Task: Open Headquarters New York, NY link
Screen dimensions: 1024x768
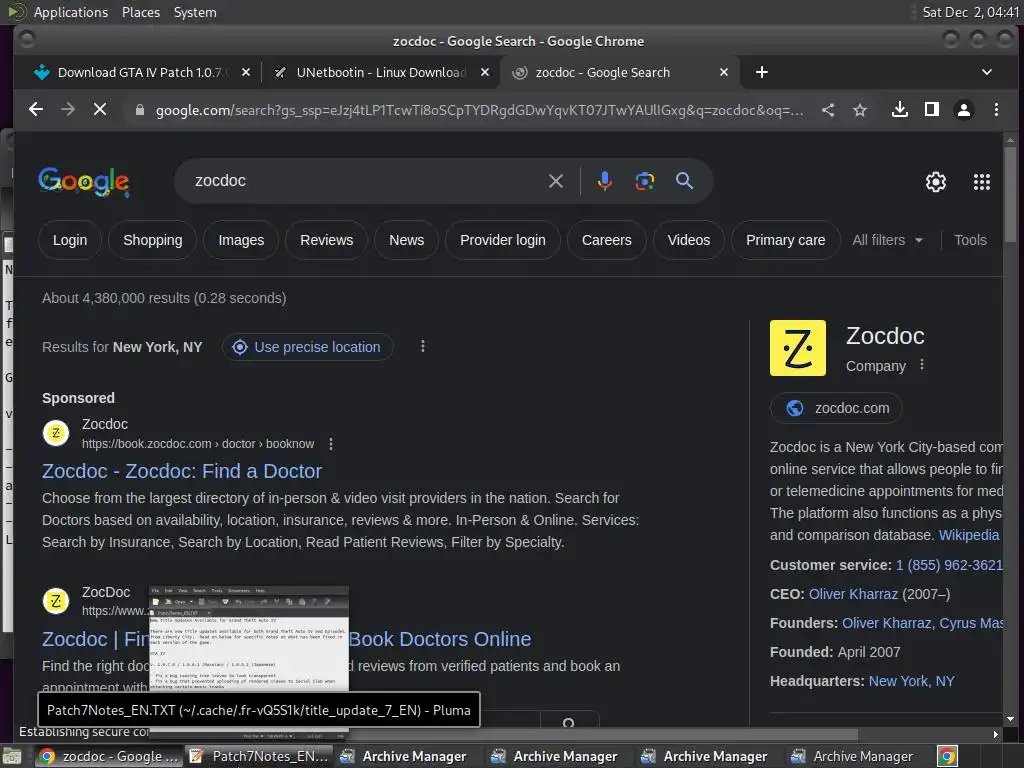Action: 911,681
